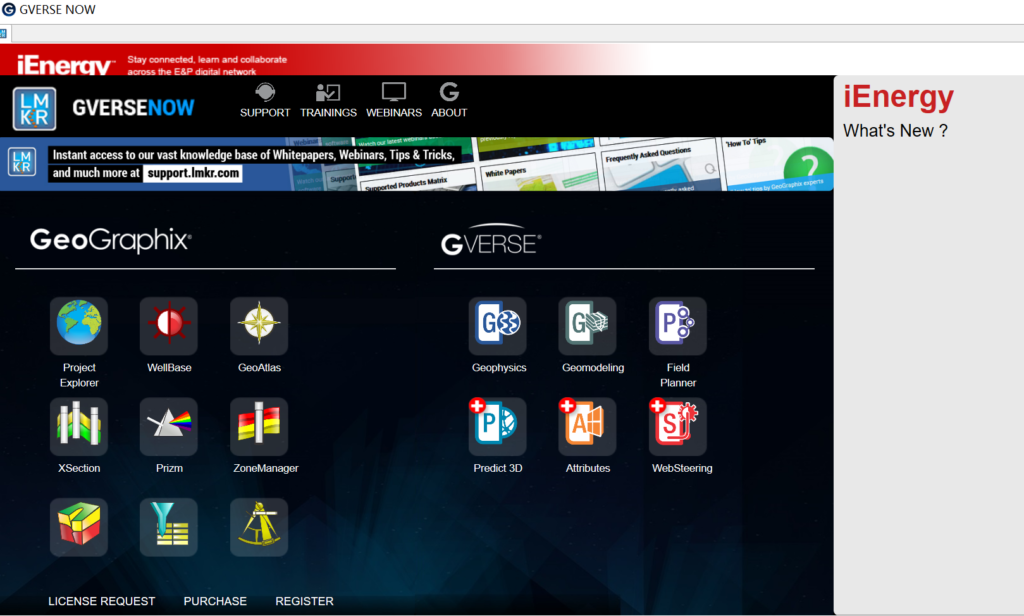Click the REGISTER link

[x=304, y=601]
